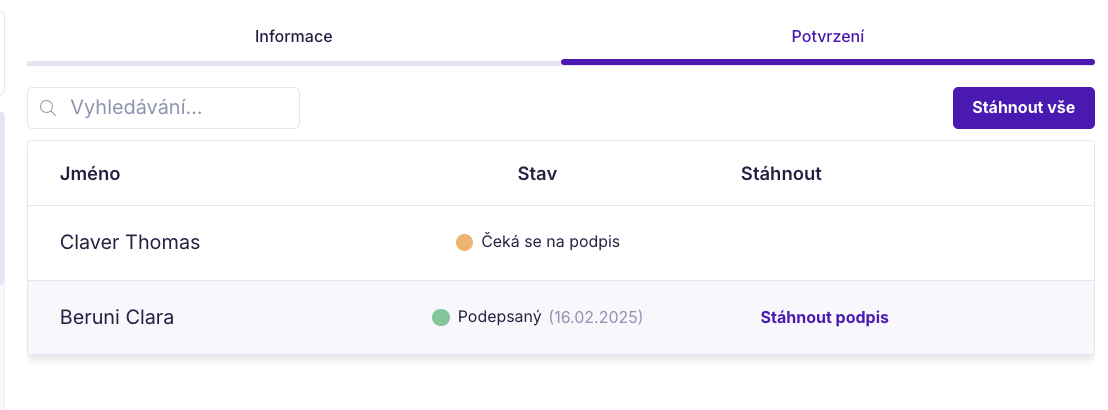Click the Jméno column header

pyautogui.click(x=90, y=174)
